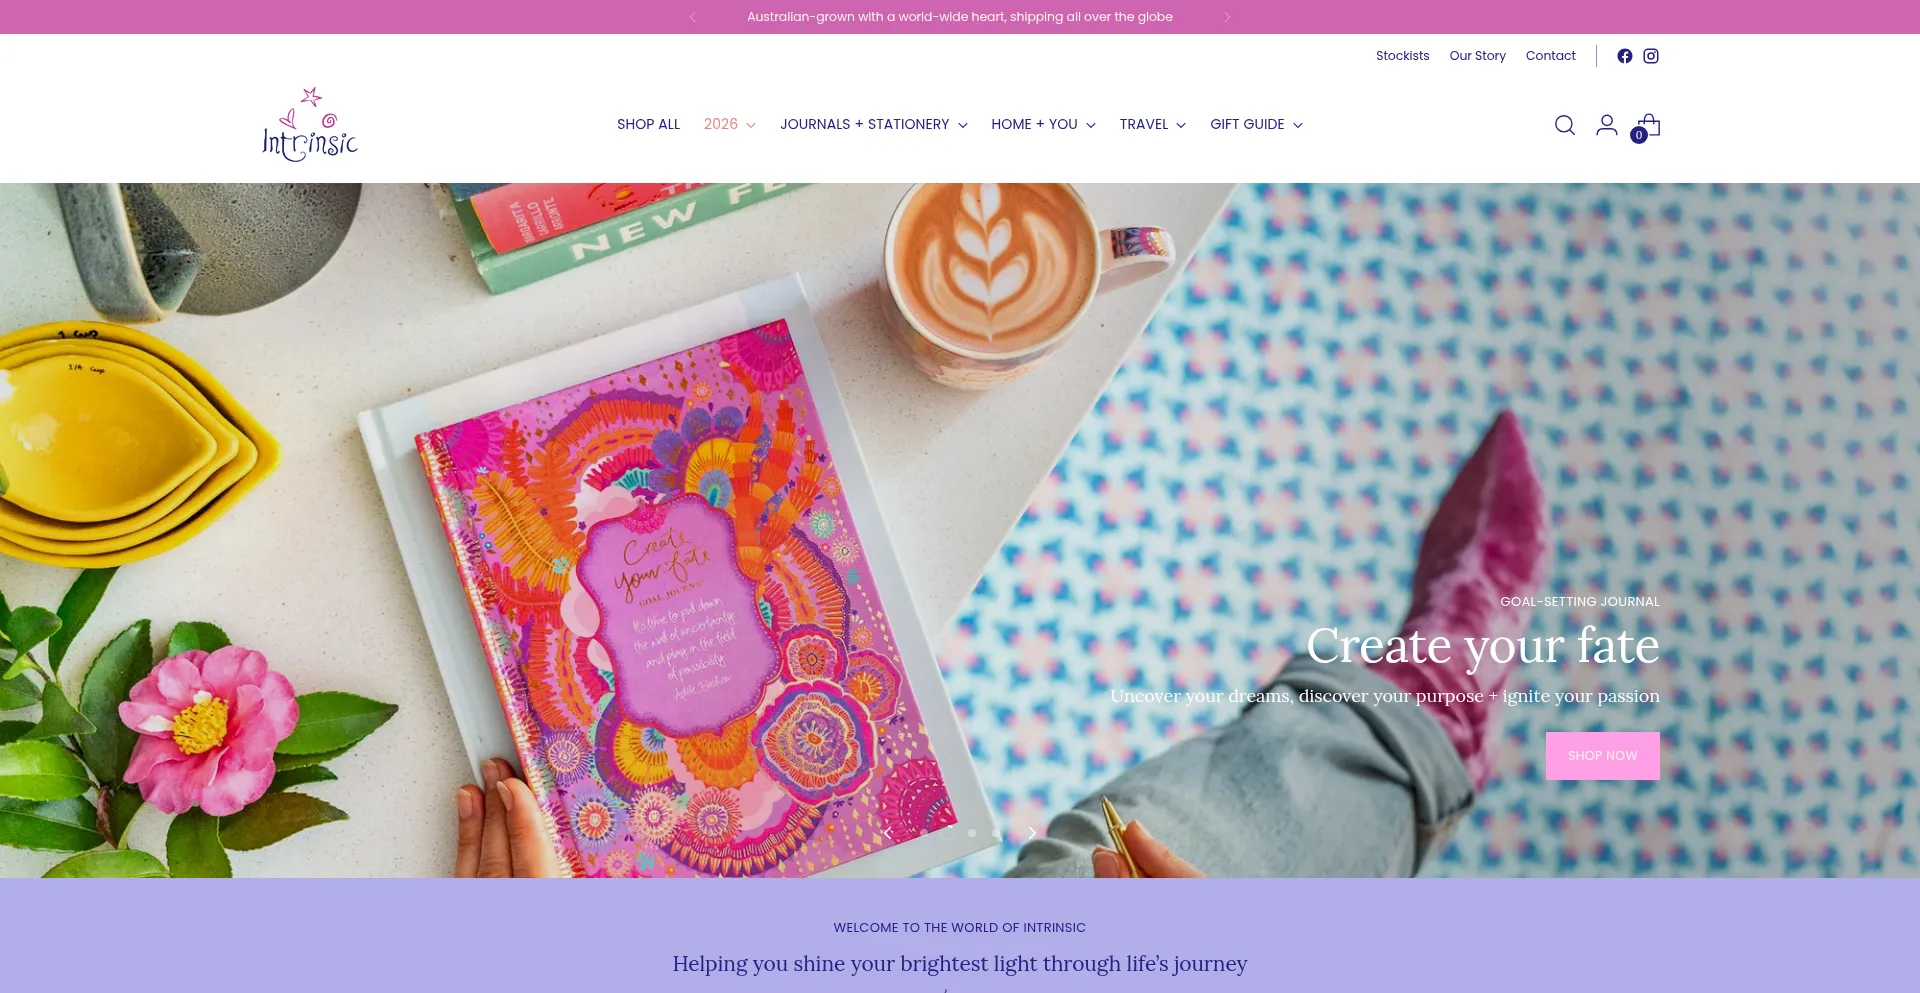Expand the Travel dropdown menu
Screen dimensions: 1920x993
1152,124
